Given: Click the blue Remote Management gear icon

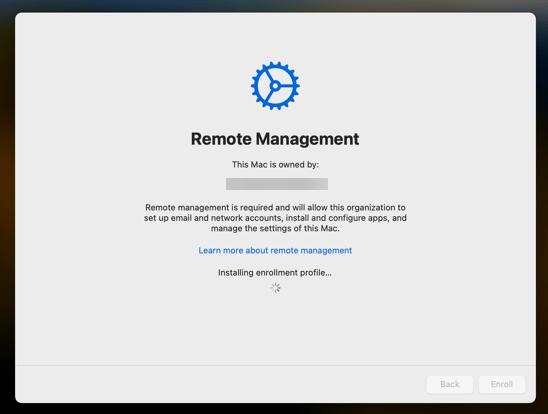Looking at the screenshot, I should click(275, 86).
